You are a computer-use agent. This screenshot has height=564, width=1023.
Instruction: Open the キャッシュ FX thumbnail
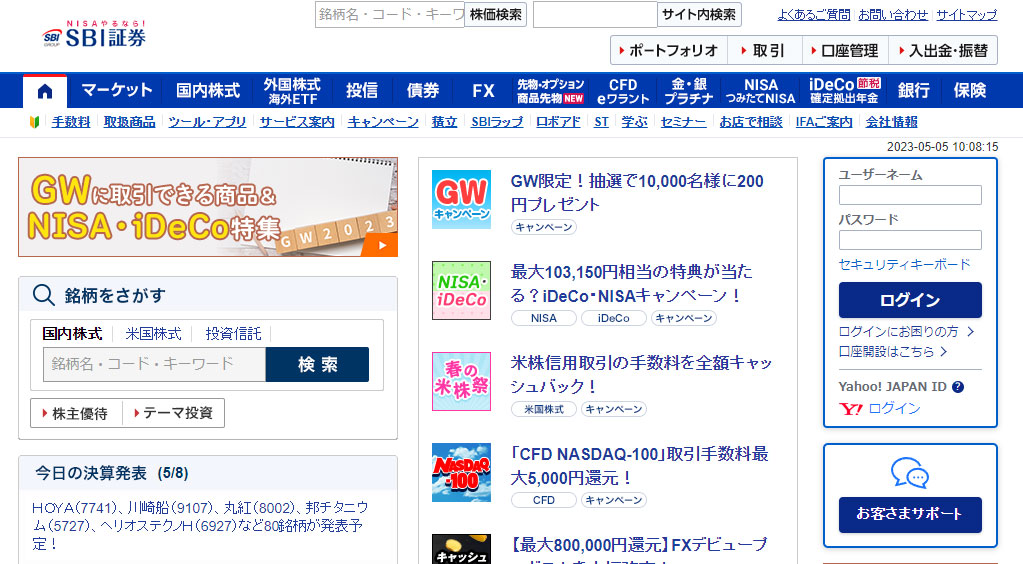[x=461, y=549]
